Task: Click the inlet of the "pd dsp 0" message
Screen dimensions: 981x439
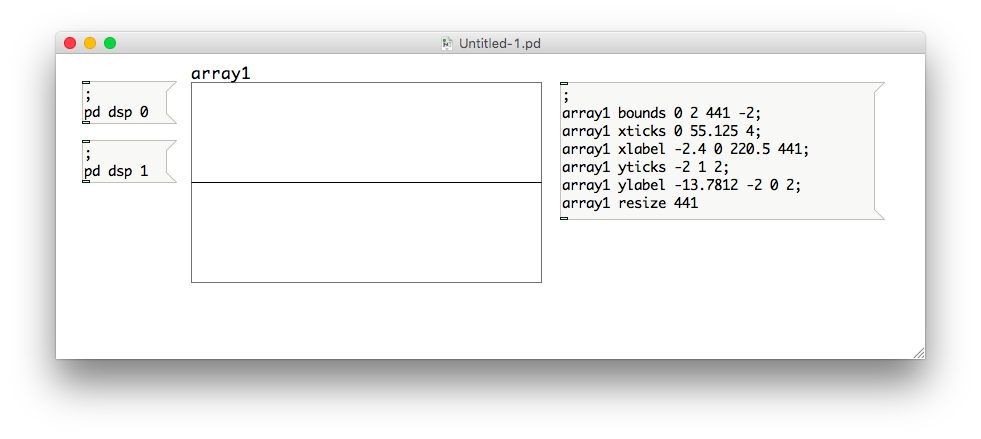Action: (86, 83)
